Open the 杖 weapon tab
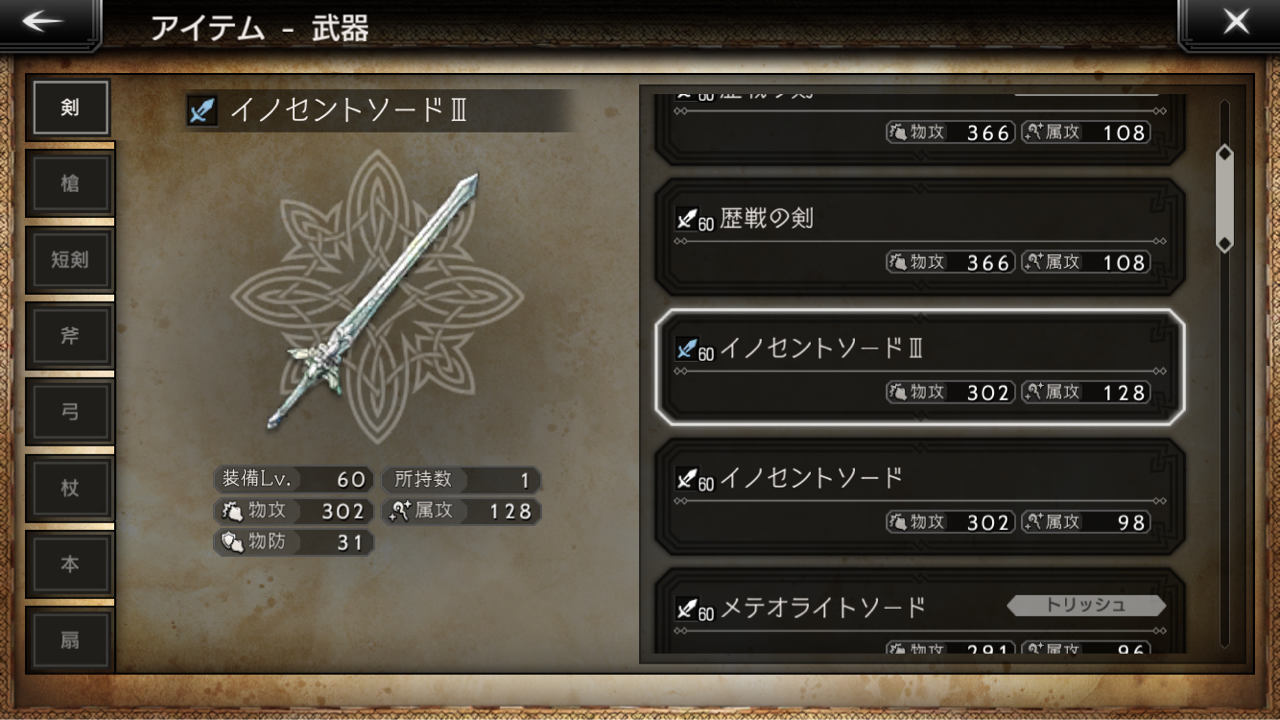This screenshot has height=720, width=1280. coord(70,488)
